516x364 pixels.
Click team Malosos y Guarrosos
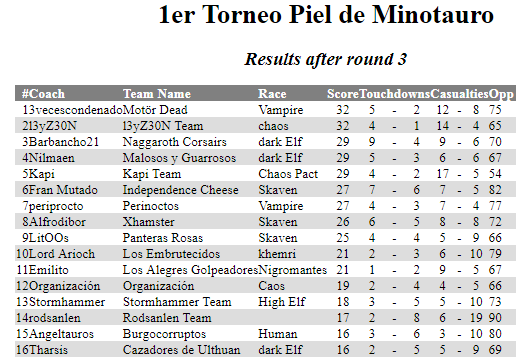pyautogui.click(x=179, y=158)
